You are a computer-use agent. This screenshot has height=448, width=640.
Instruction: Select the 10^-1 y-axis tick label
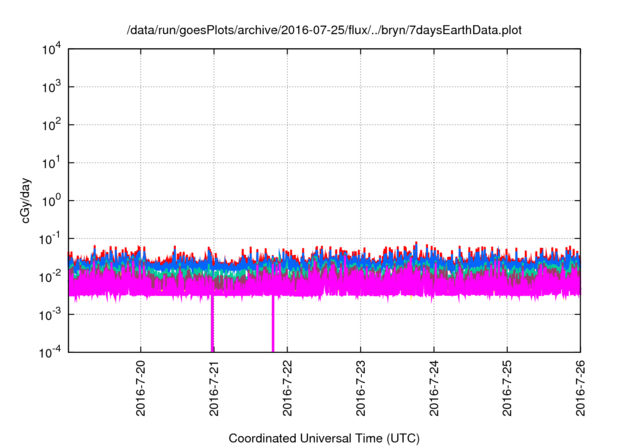pos(52,239)
